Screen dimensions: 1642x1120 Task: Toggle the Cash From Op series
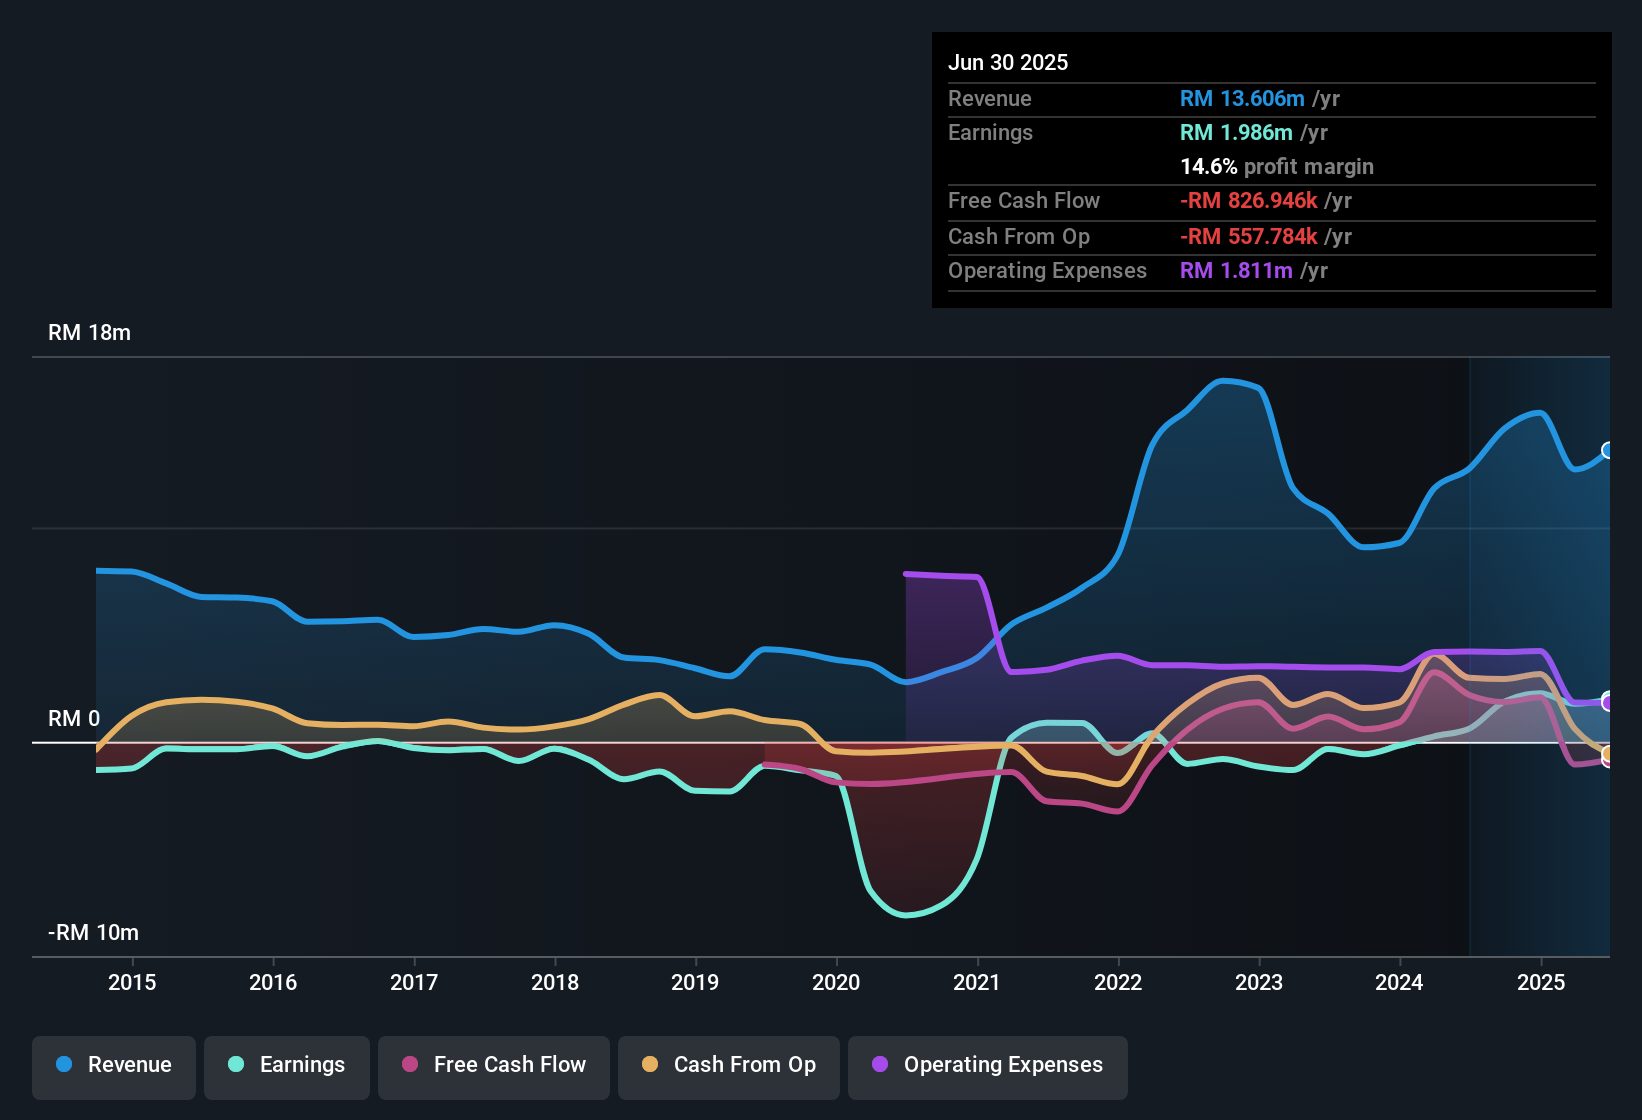point(729,1065)
